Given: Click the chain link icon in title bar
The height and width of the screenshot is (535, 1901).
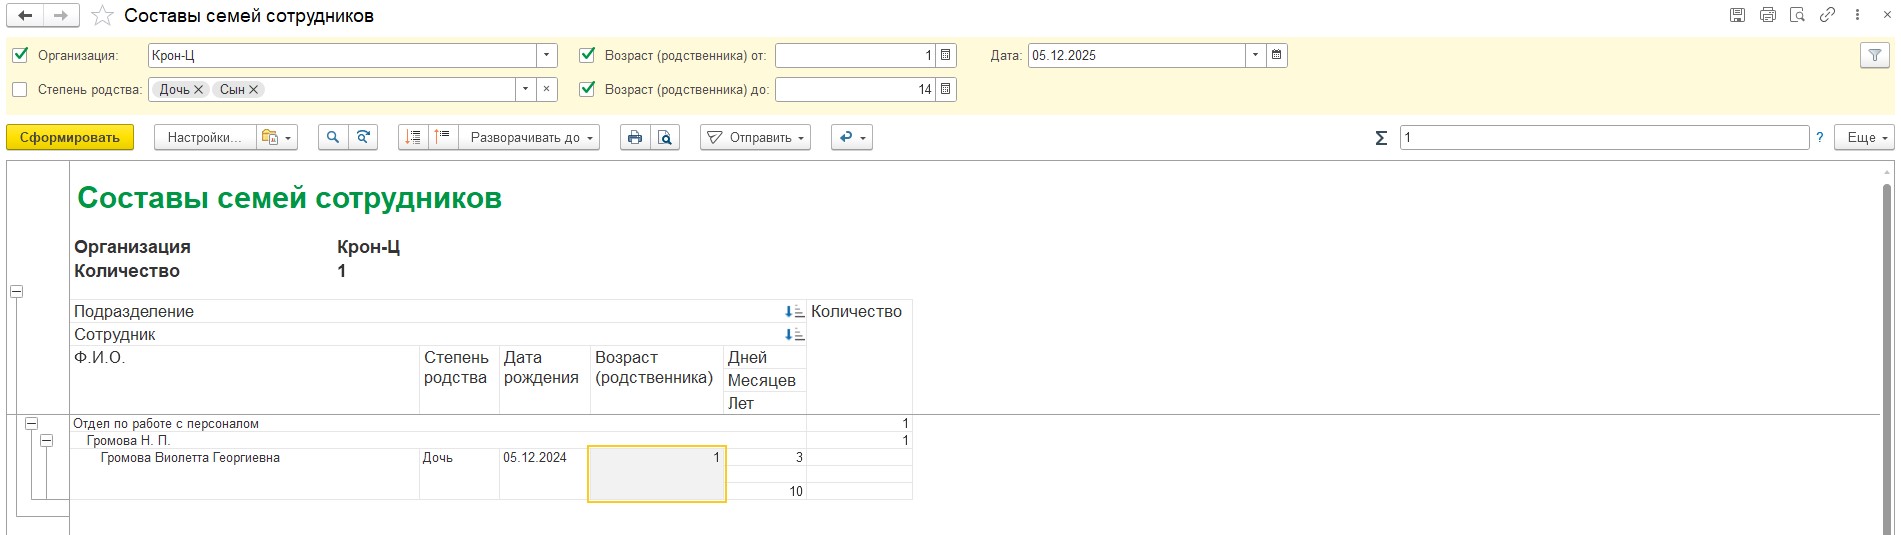Looking at the screenshot, I should (1827, 15).
